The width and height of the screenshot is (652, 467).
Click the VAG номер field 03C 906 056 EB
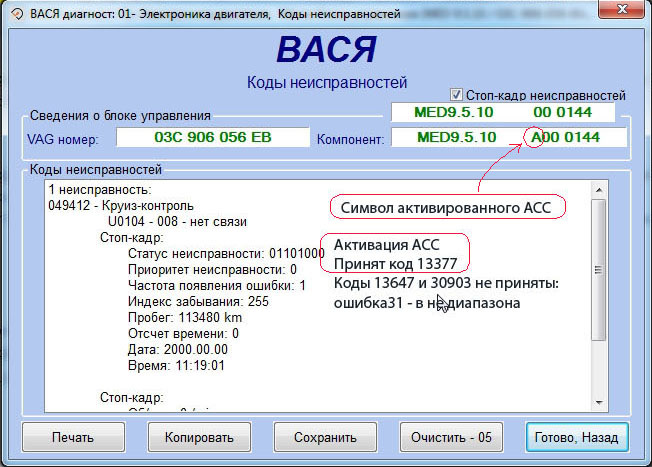click(213, 137)
